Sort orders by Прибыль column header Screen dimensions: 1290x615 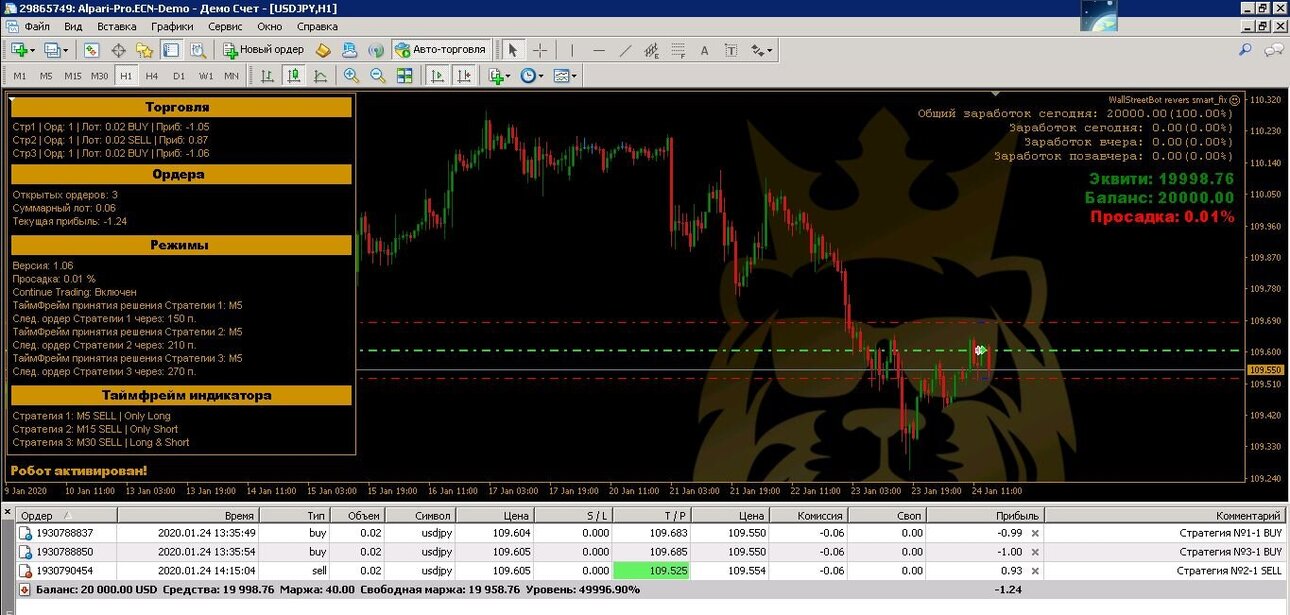pyautogui.click(x=986, y=515)
